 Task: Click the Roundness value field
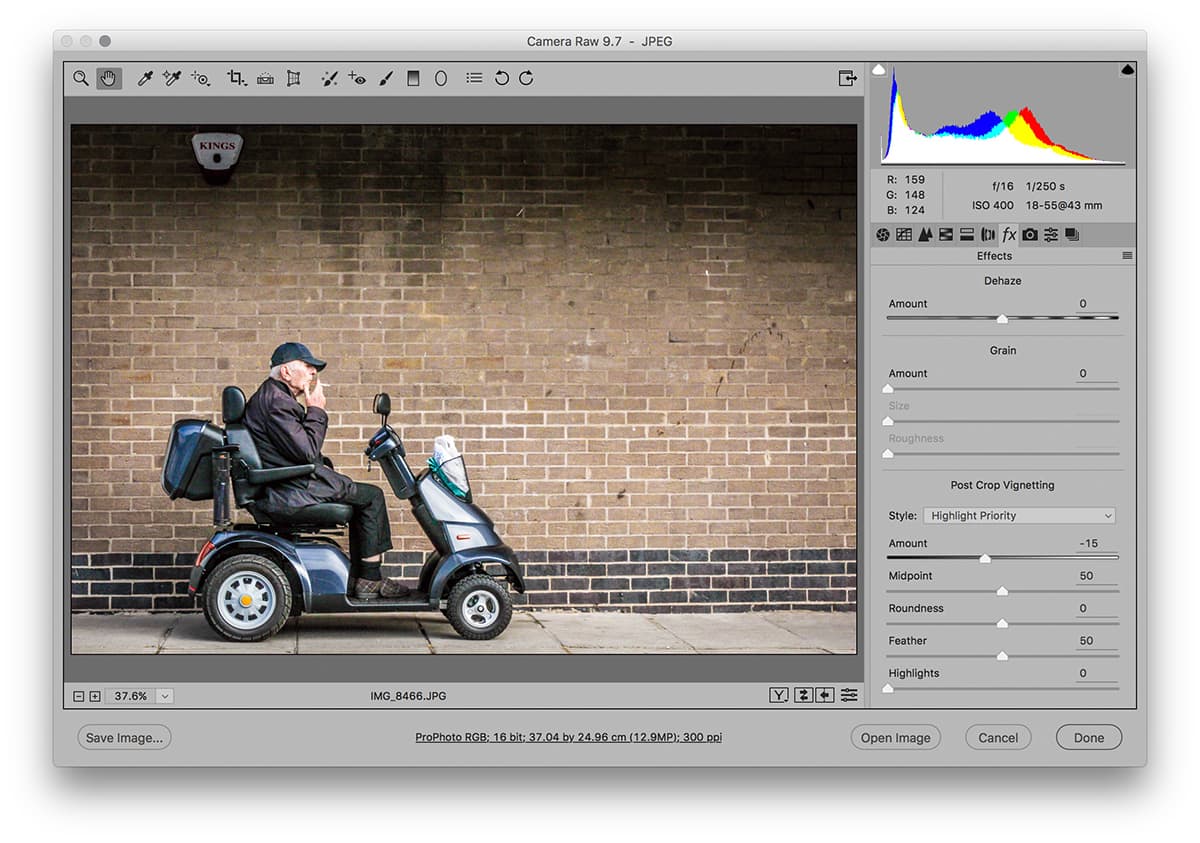[1097, 608]
